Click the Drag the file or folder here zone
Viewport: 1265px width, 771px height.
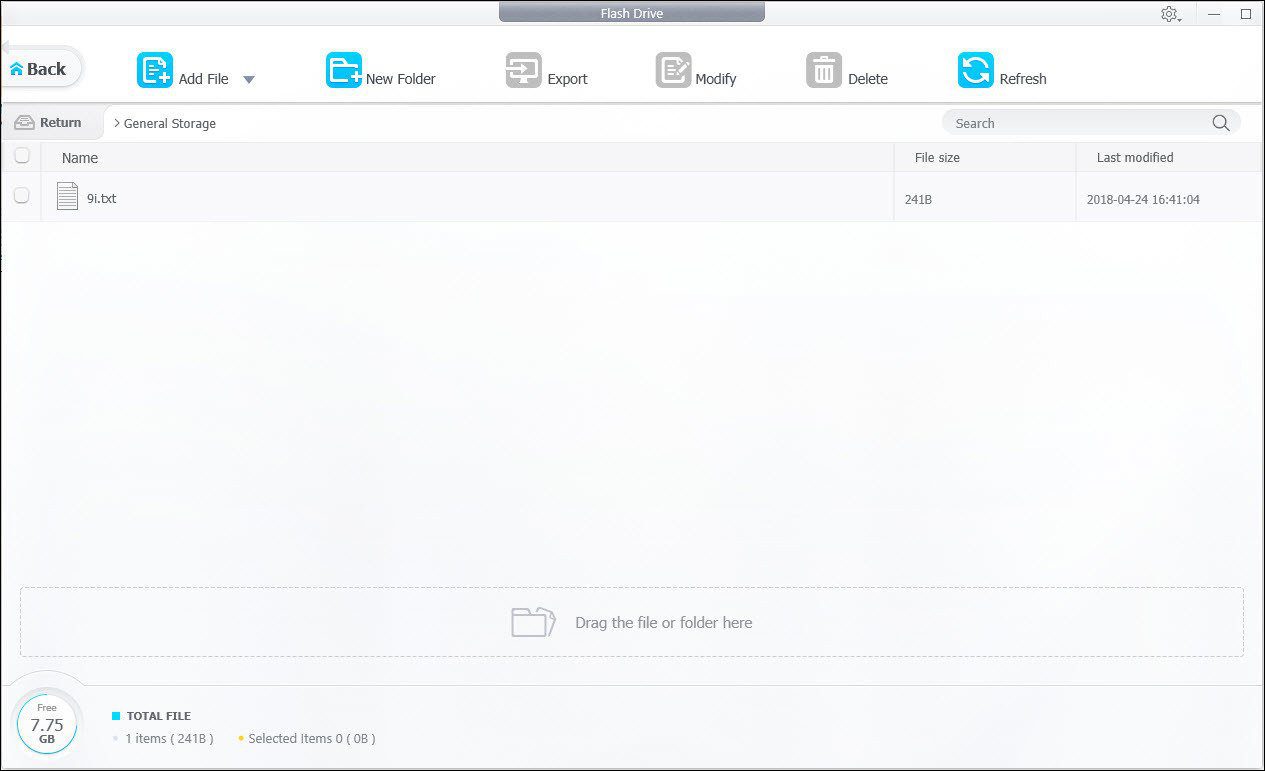(x=632, y=622)
